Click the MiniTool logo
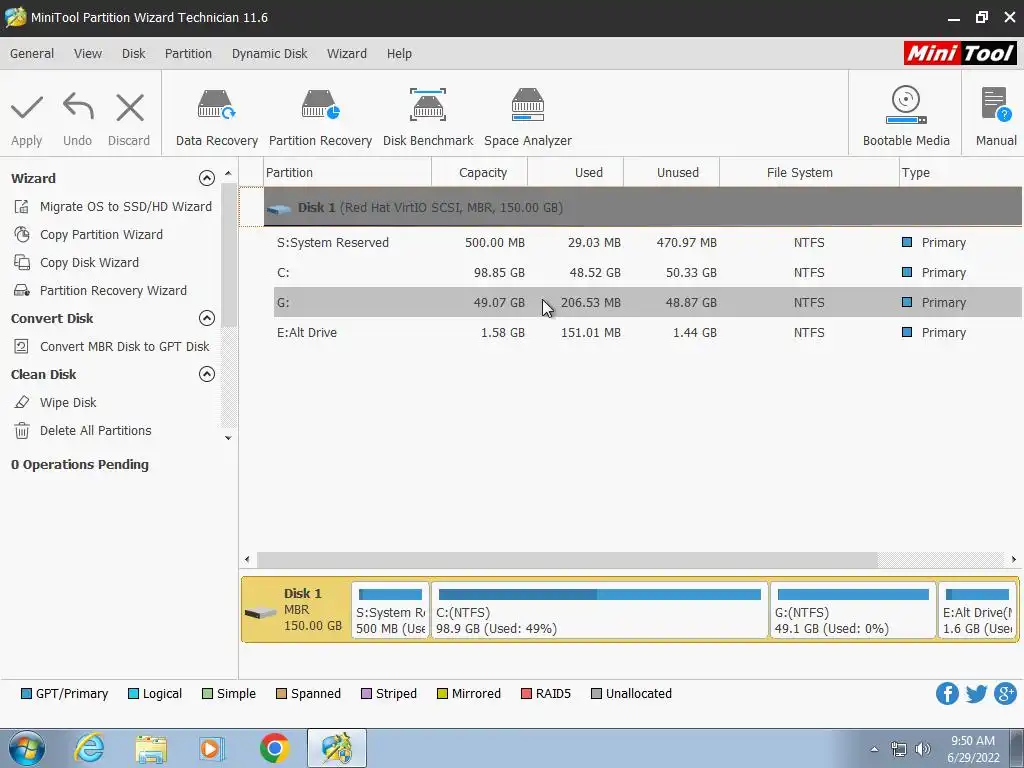The width and height of the screenshot is (1024, 768). [x=960, y=53]
